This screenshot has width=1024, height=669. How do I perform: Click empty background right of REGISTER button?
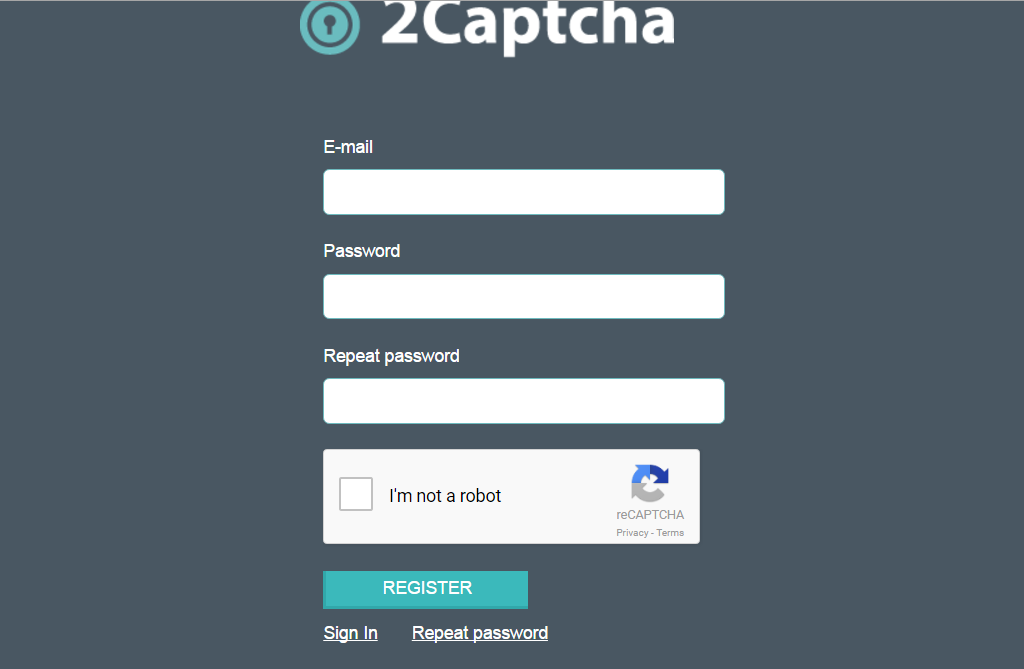[x=700, y=590]
